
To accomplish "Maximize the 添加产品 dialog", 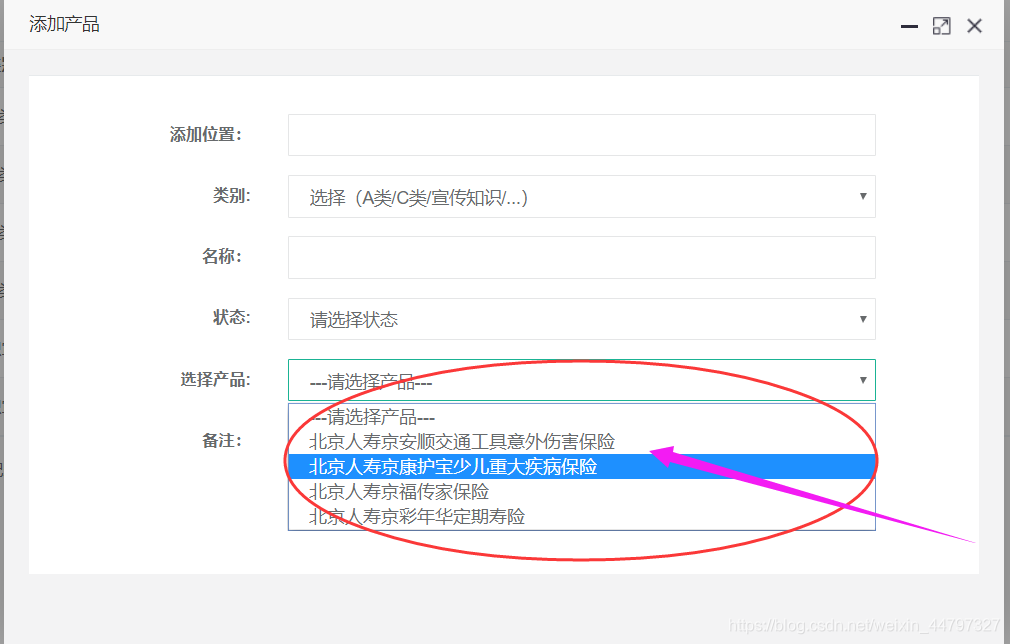I will click(942, 26).
